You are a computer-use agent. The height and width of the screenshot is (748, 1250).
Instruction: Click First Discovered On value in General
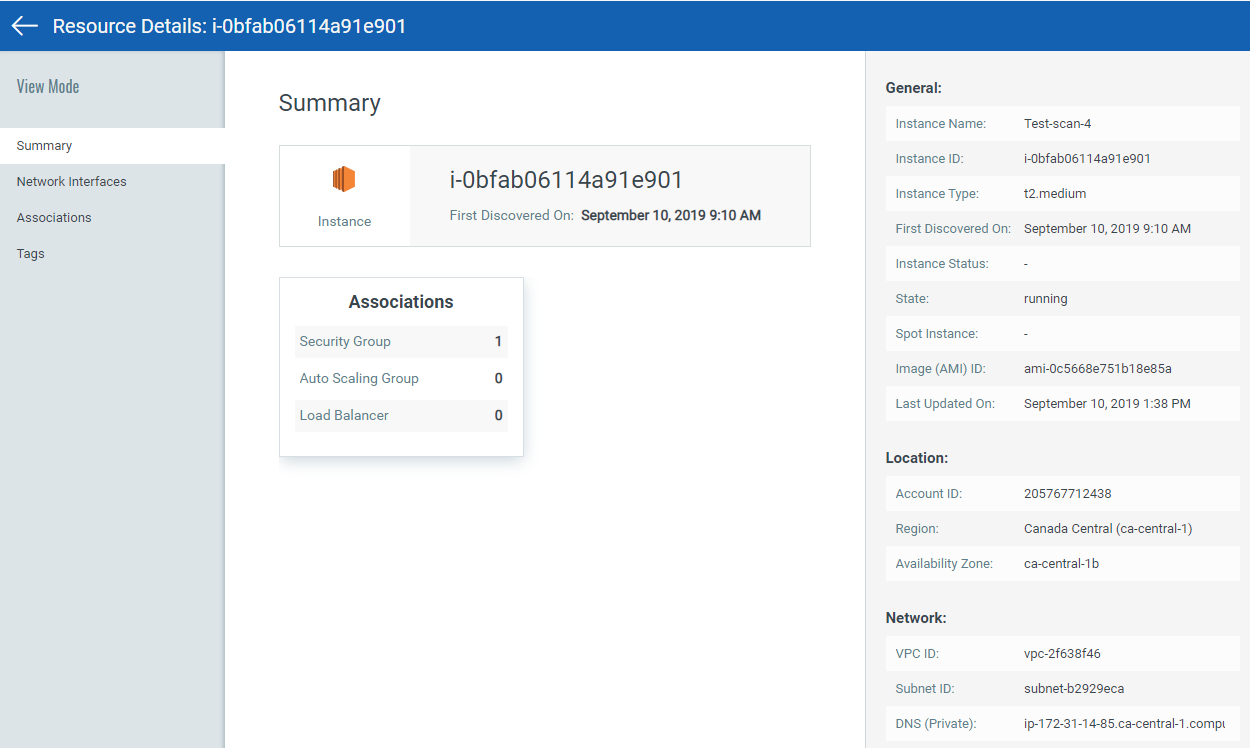(x=1107, y=229)
